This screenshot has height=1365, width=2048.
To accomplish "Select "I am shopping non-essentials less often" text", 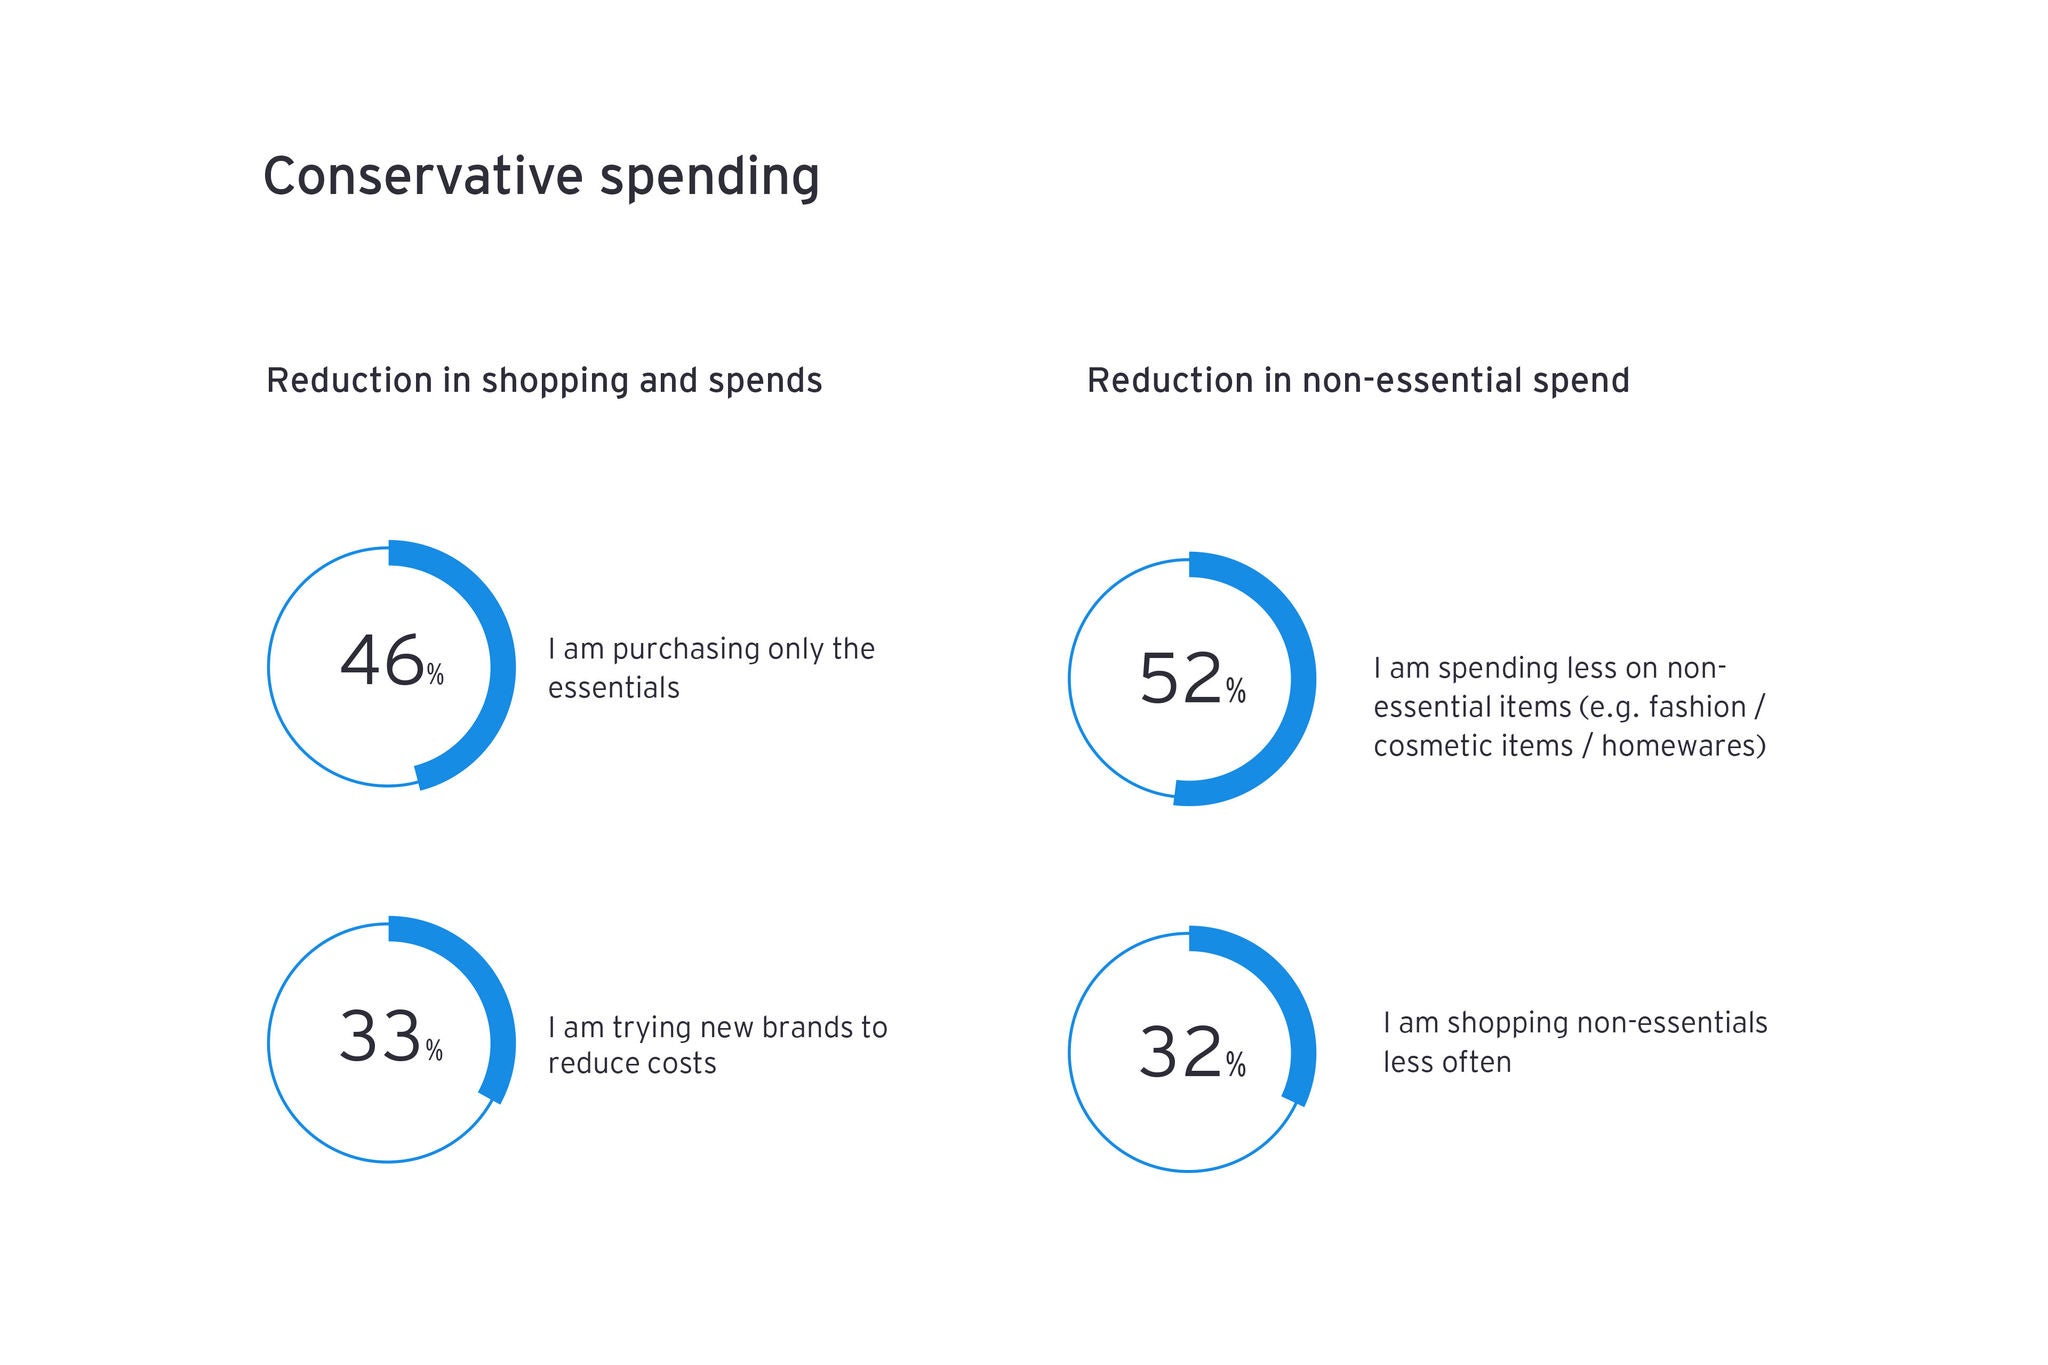I will (1575, 1042).
